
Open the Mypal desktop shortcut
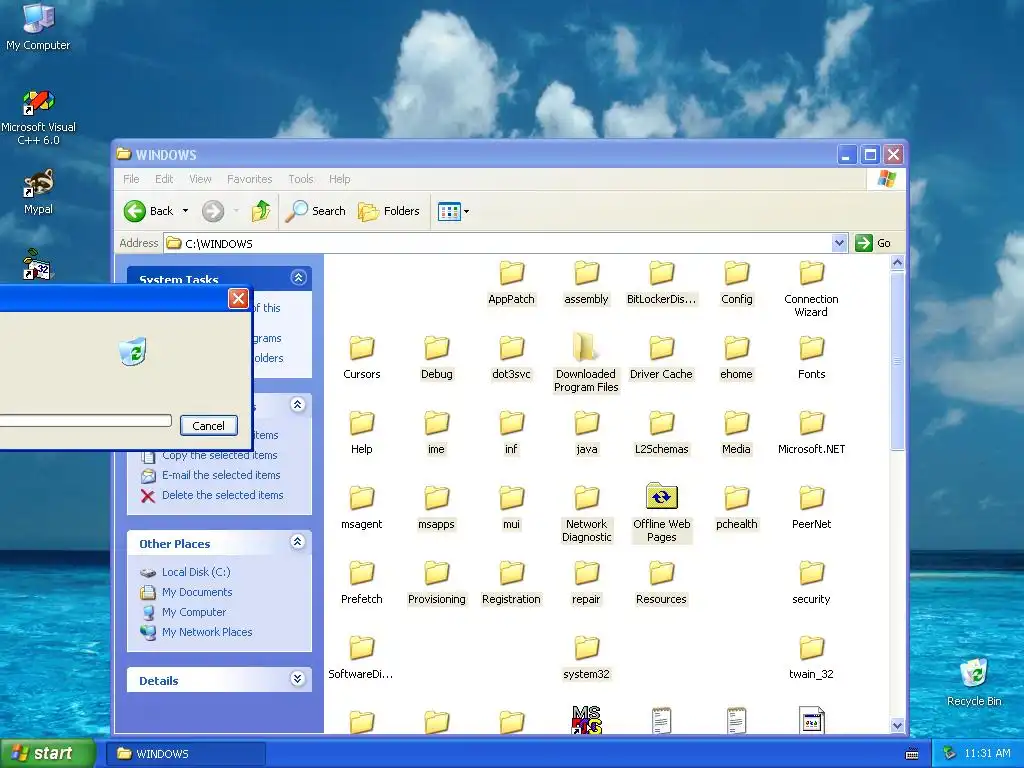pyautogui.click(x=38, y=193)
